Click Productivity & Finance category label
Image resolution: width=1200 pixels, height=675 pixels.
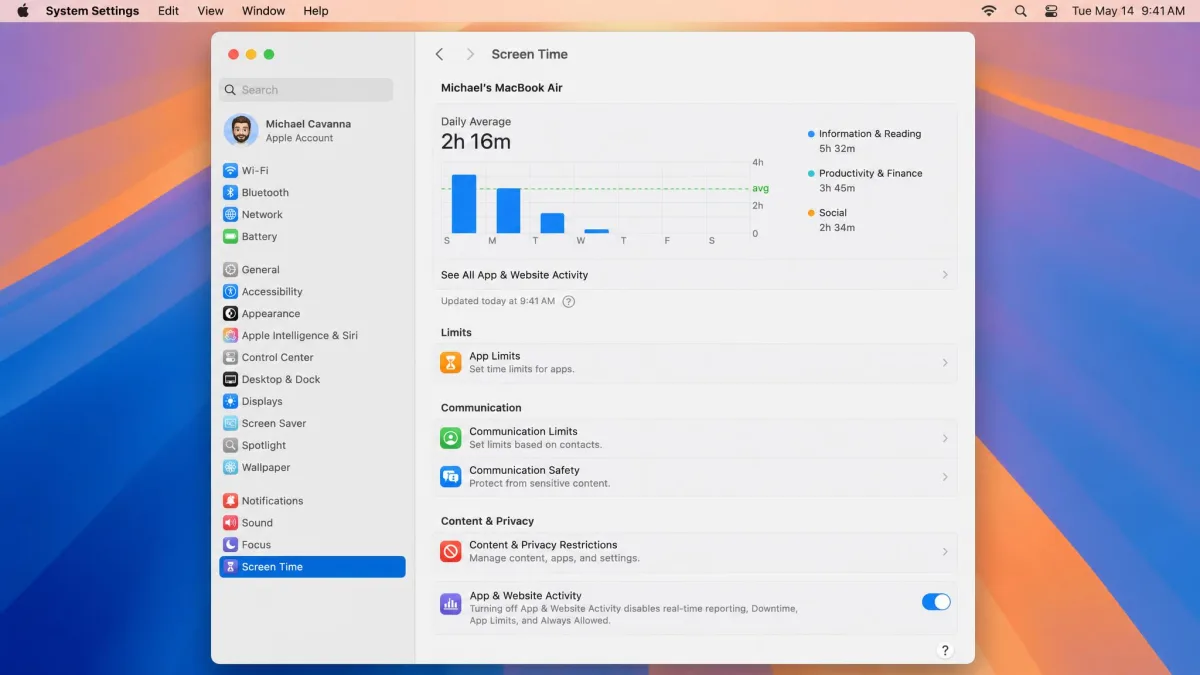point(870,173)
